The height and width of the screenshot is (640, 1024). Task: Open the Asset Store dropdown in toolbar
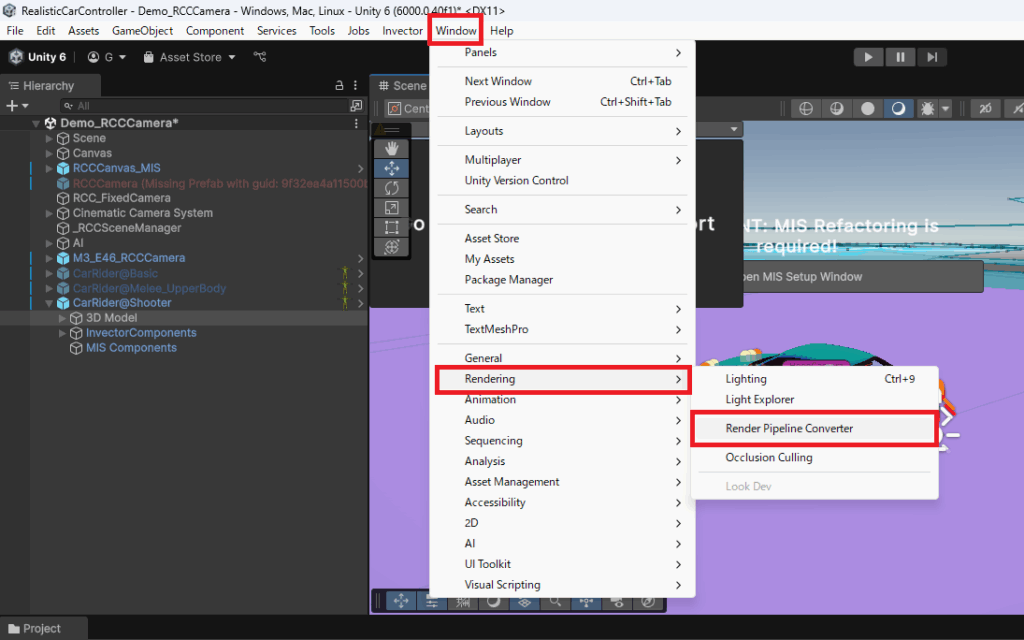(190, 57)
